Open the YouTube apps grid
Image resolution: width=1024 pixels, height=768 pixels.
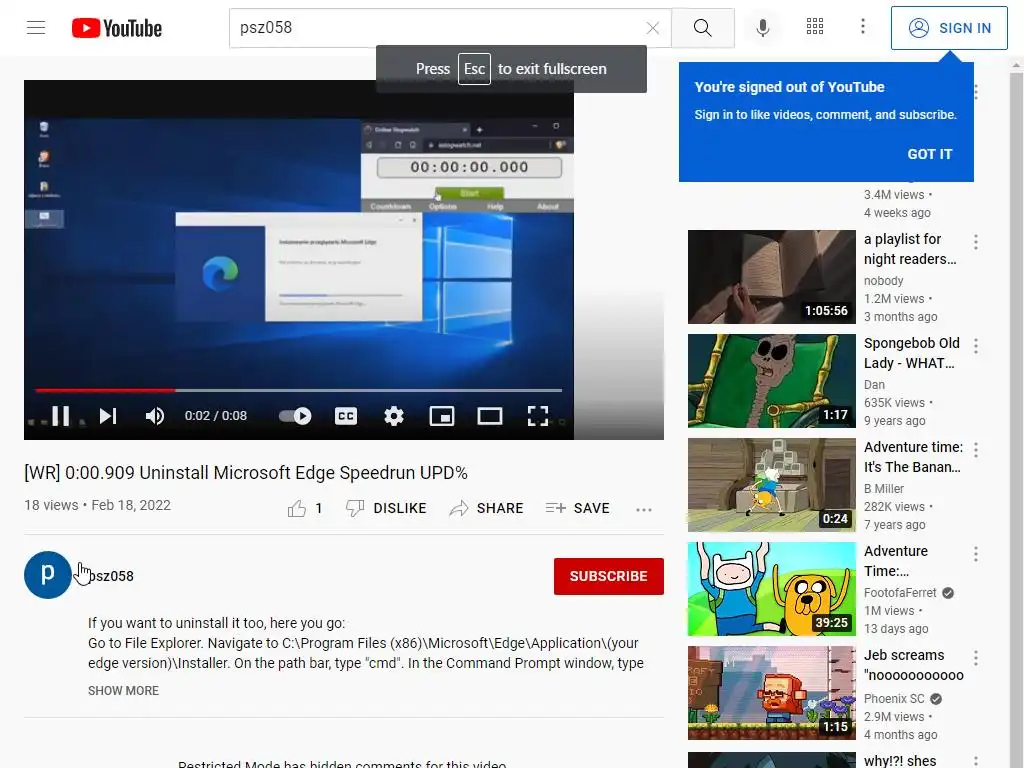click(814, 26)
